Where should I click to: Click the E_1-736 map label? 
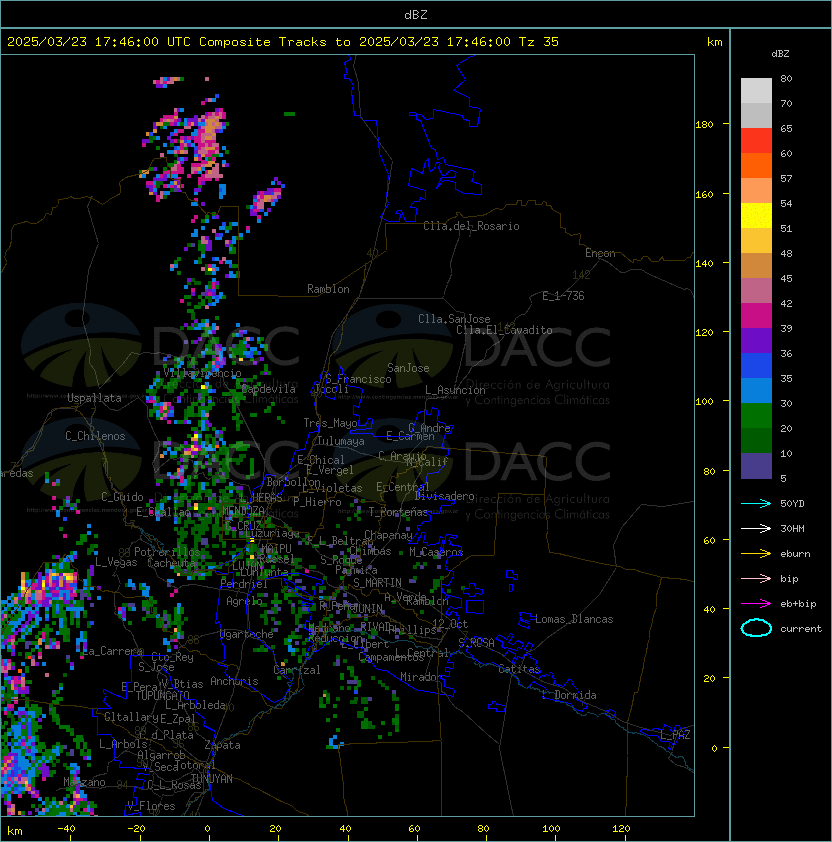point(563,296)
